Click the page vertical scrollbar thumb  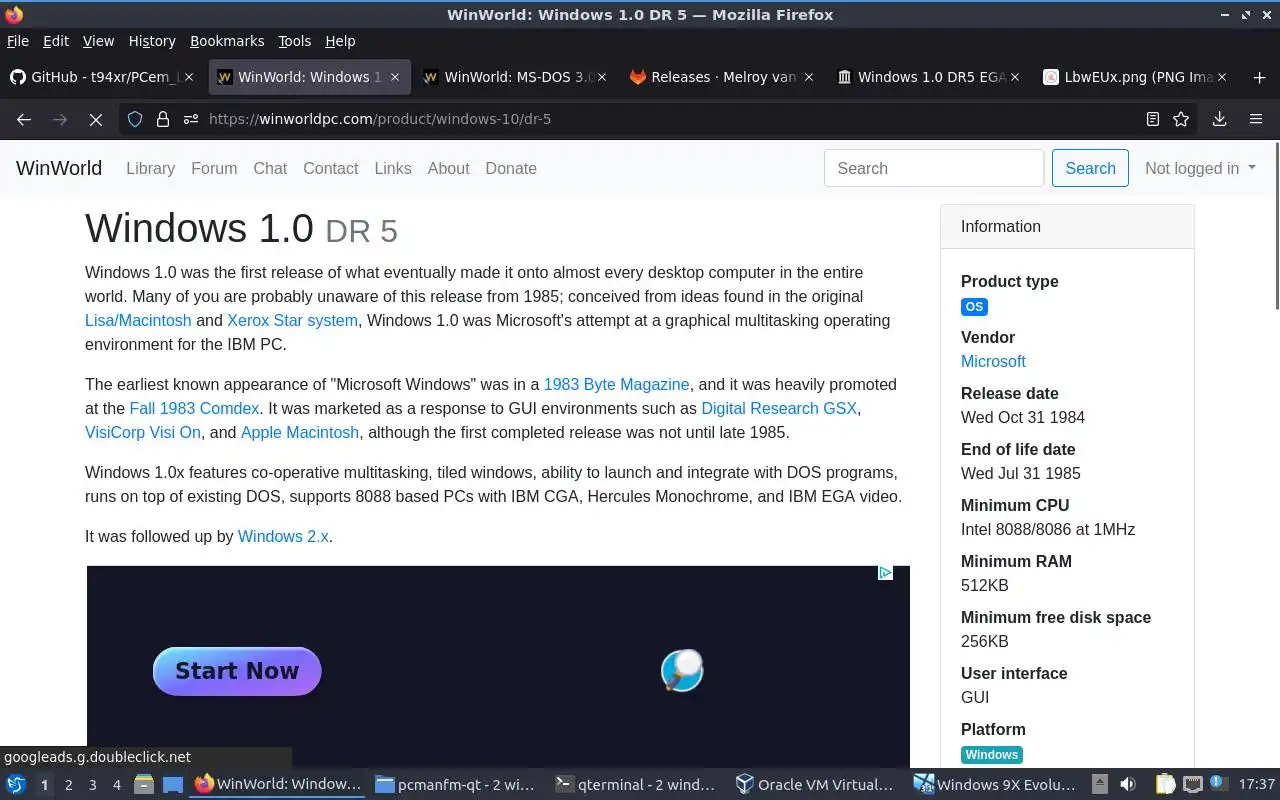click(1275, 225)
